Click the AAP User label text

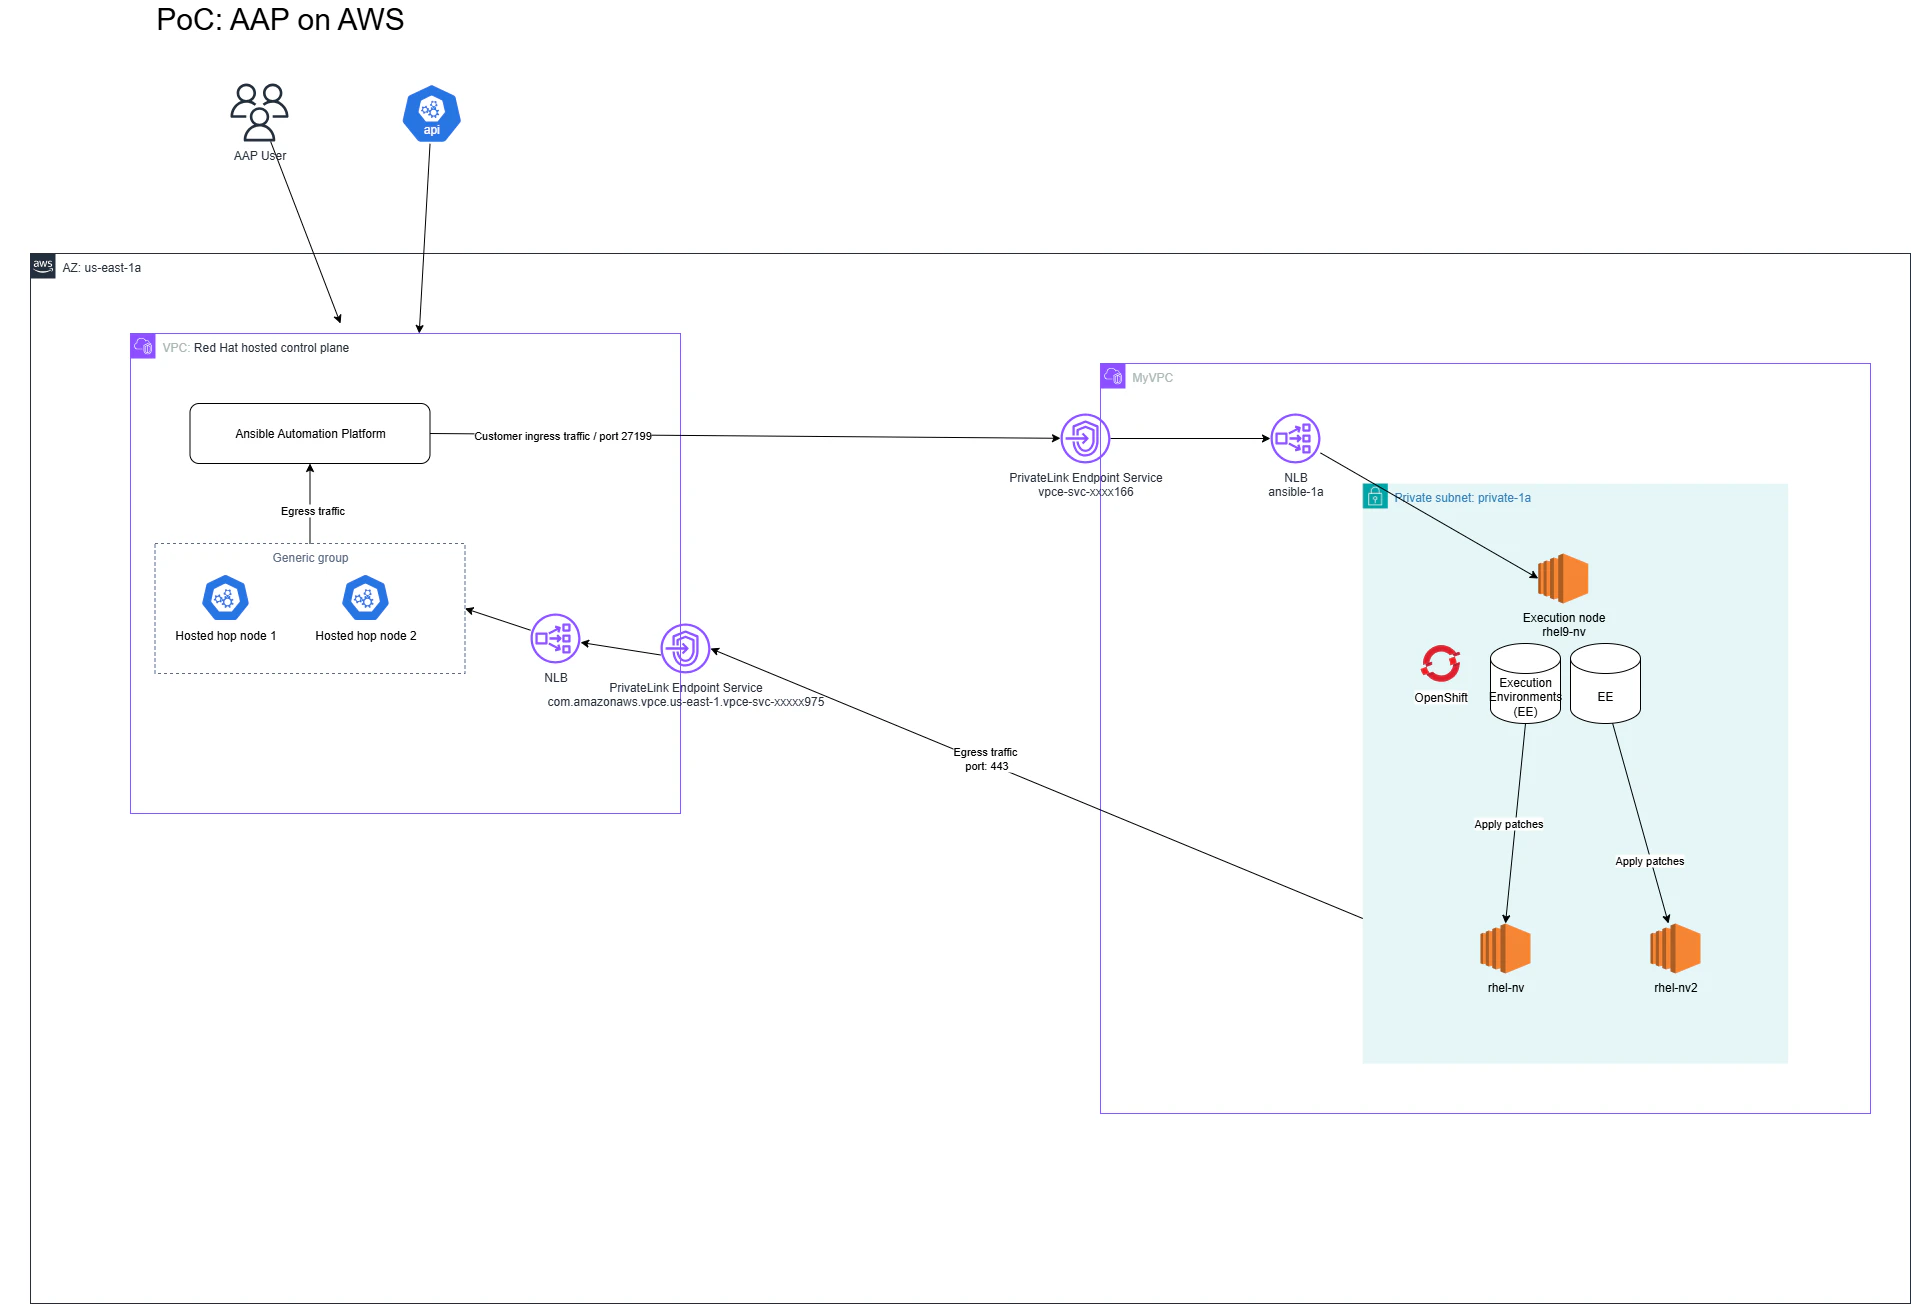point(260,156)
